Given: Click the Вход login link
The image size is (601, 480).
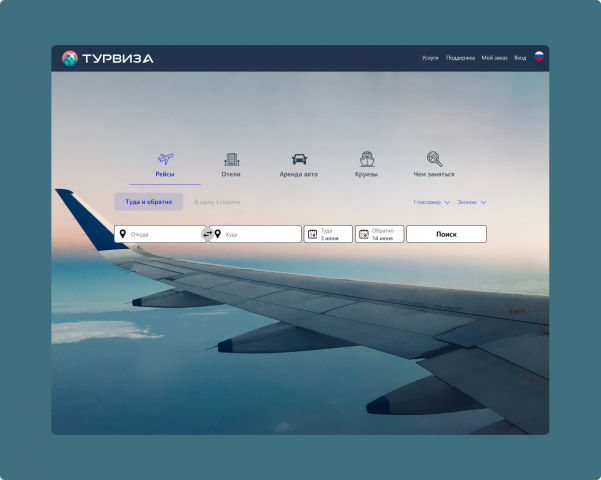Looking at the screenshot, I should click(x=520, y=58).
